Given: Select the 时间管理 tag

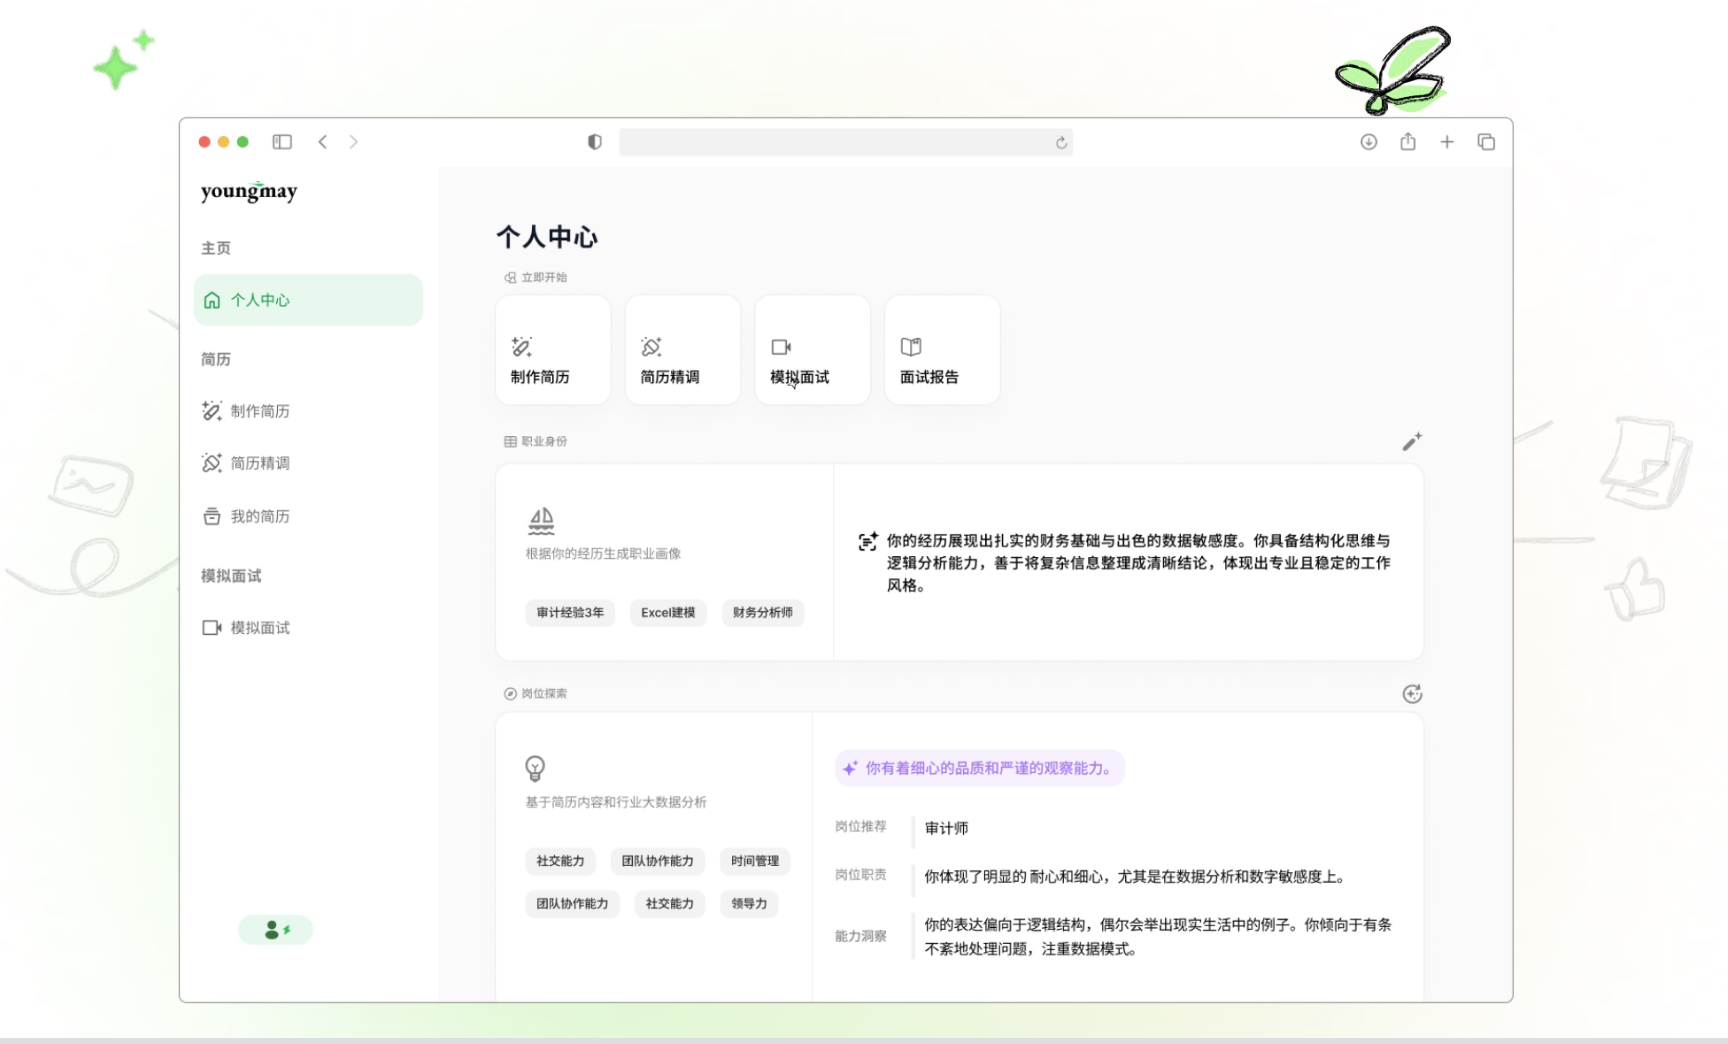Looking at the screenshot, I should pos(755,861).
